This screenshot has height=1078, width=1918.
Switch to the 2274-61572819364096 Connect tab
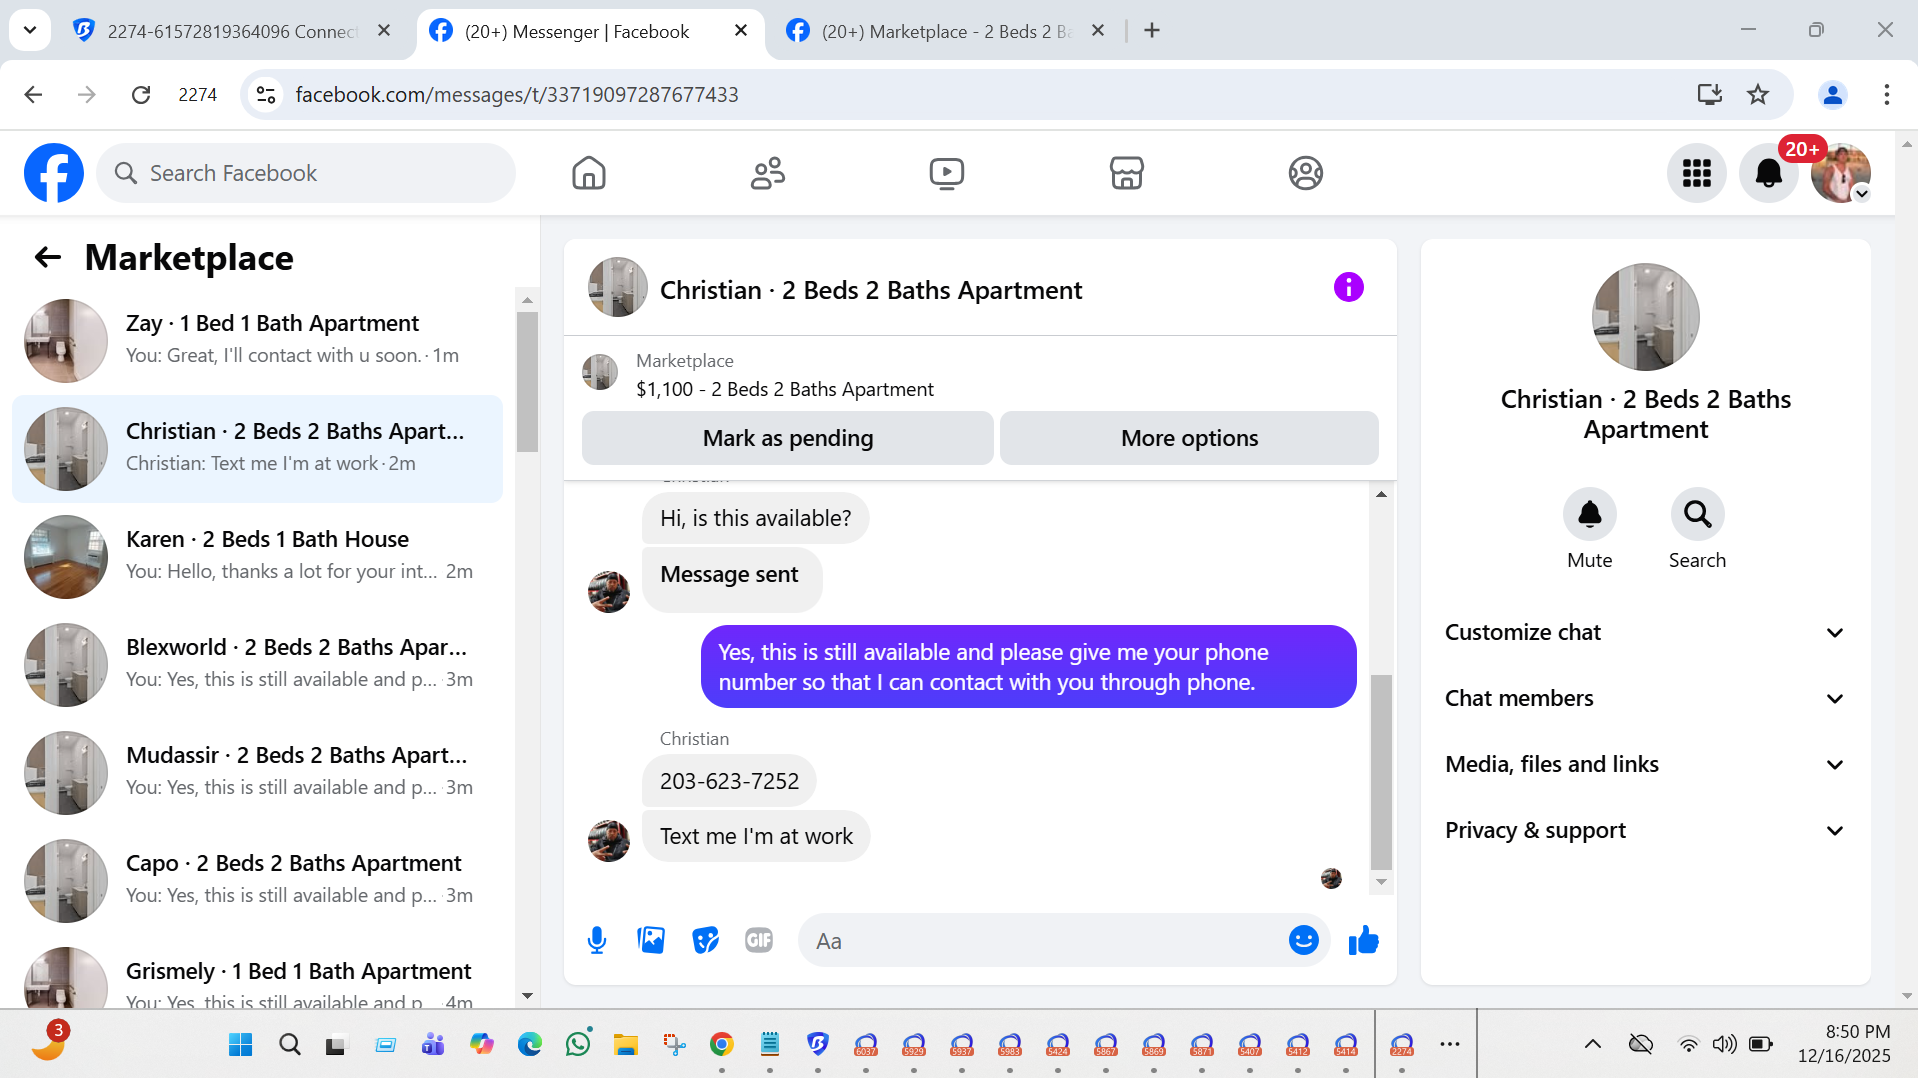click(x=232, y=31)
